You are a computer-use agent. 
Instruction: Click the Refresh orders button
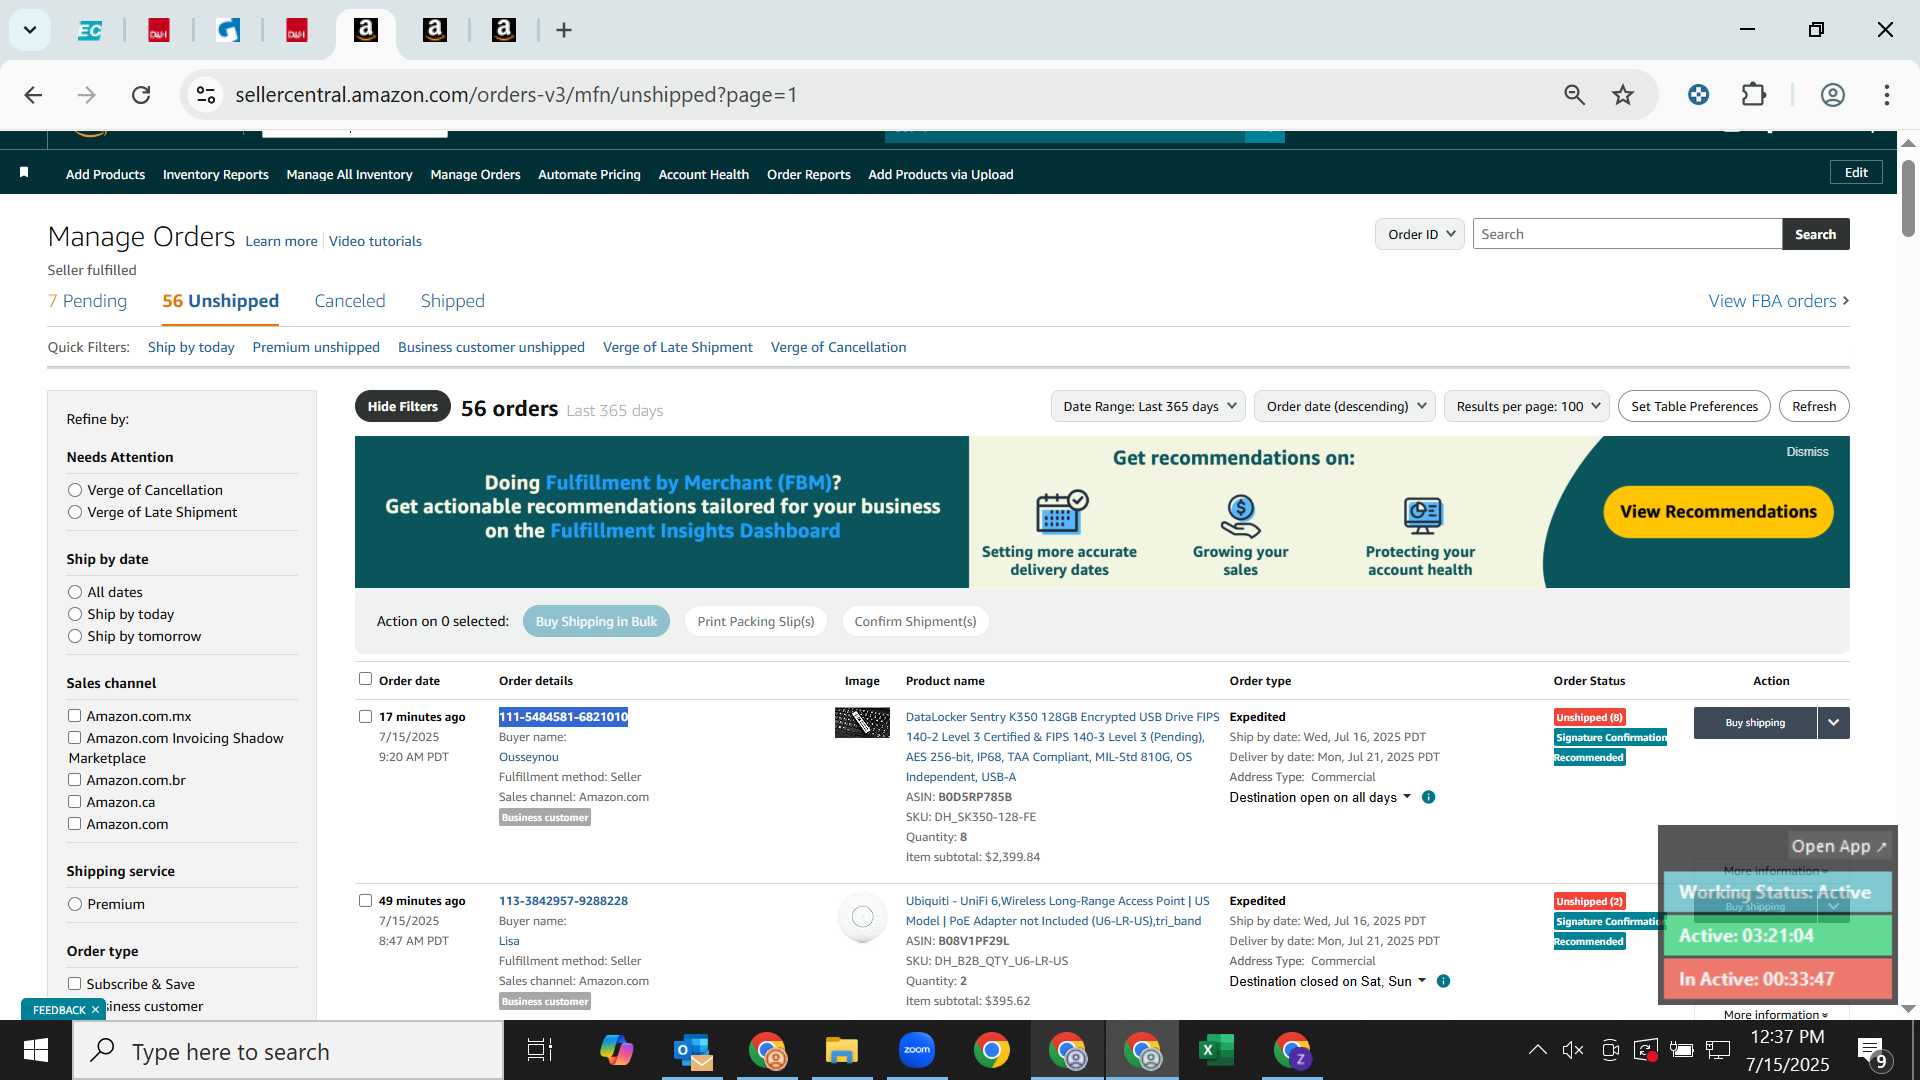1814,406
